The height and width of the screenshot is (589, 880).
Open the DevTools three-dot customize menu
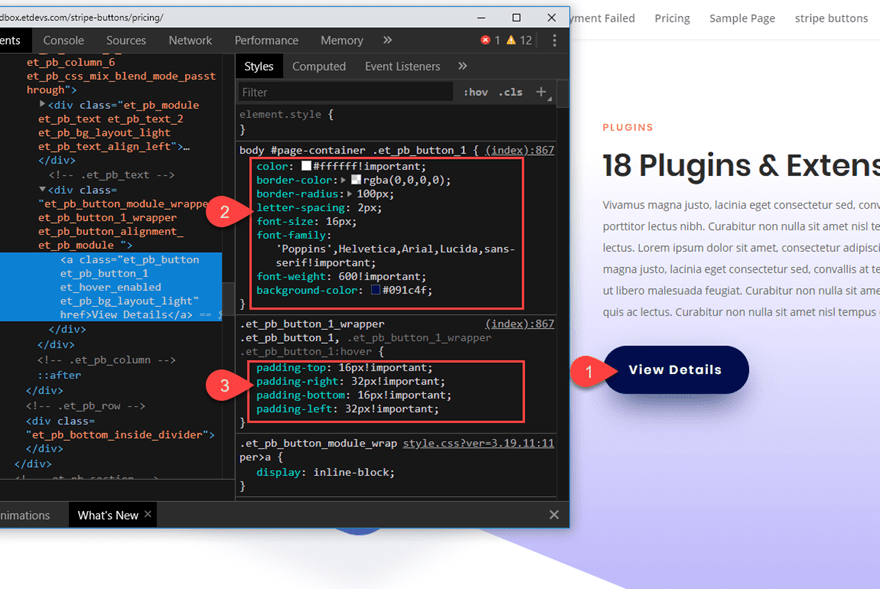554,40
